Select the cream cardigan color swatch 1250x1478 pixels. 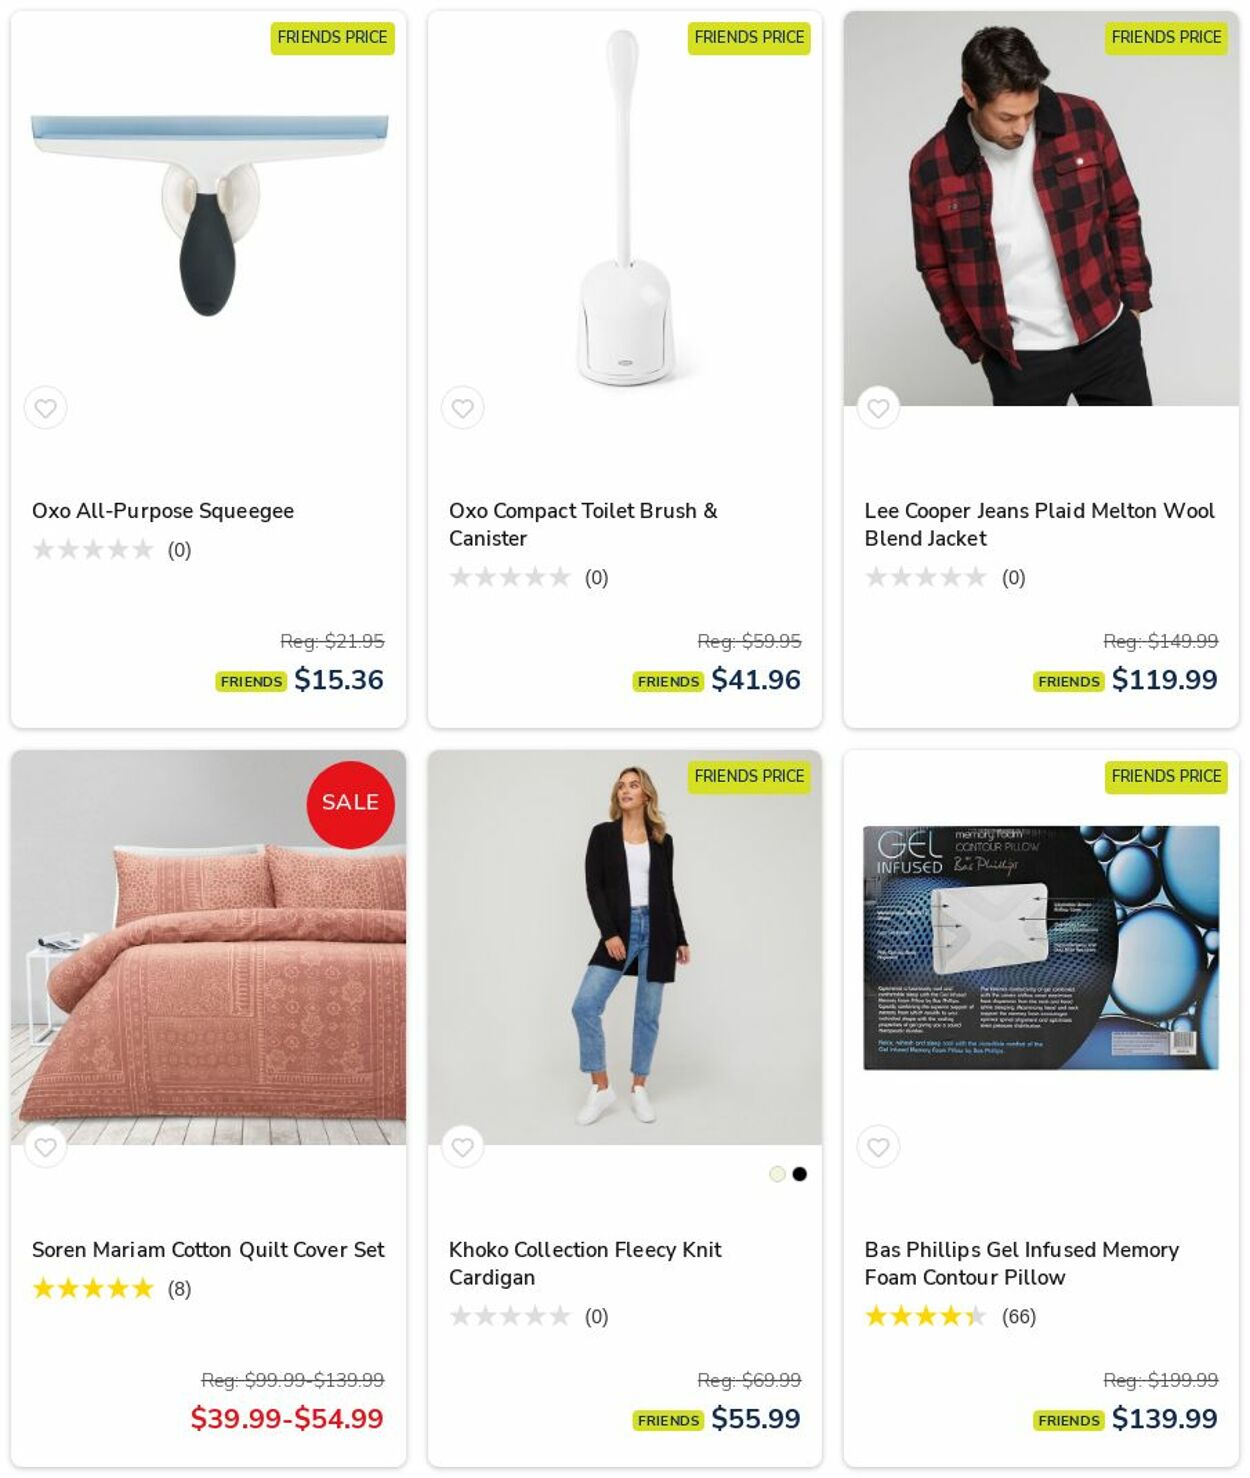pos(777,1174)
